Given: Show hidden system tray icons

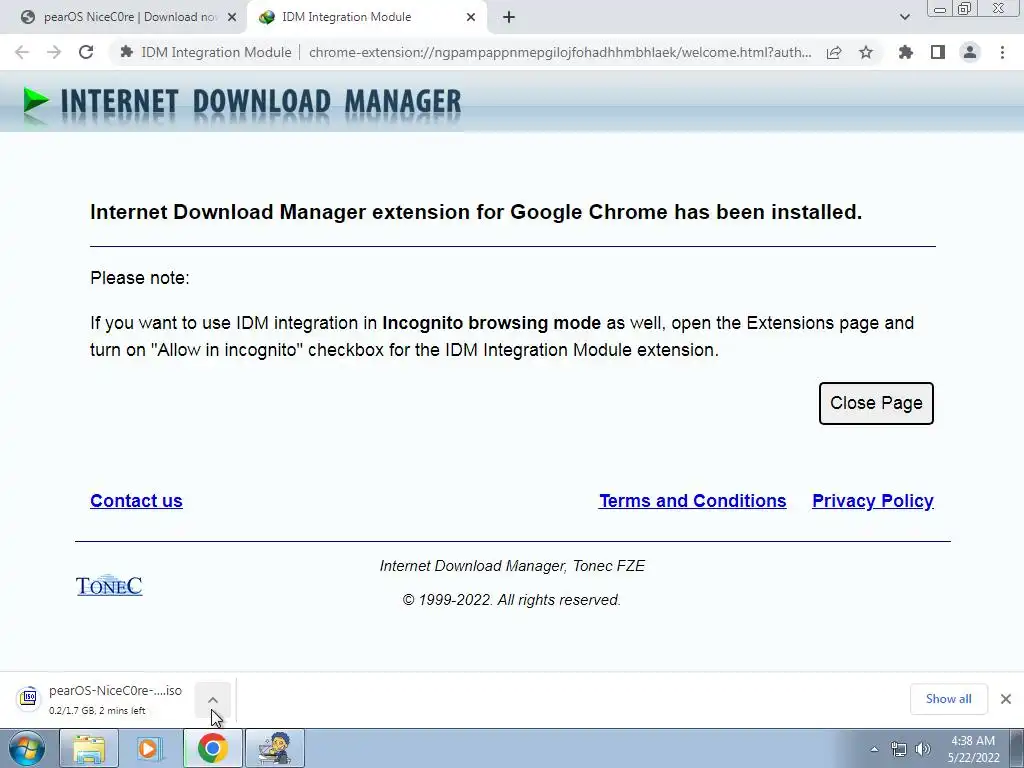Looking at the screenshot, I should coord(874,749).
